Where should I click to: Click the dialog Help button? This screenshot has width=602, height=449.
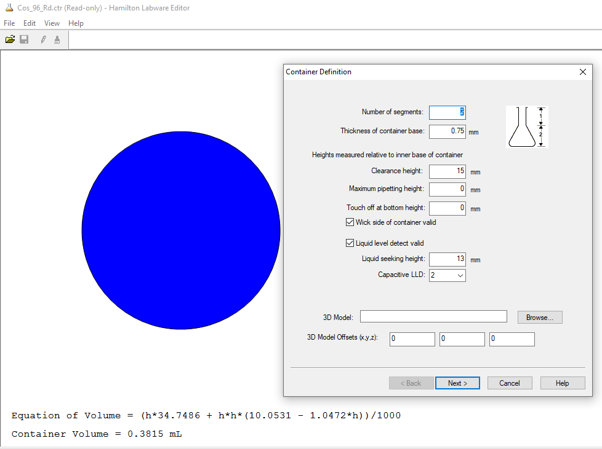(x=562, y=383)
